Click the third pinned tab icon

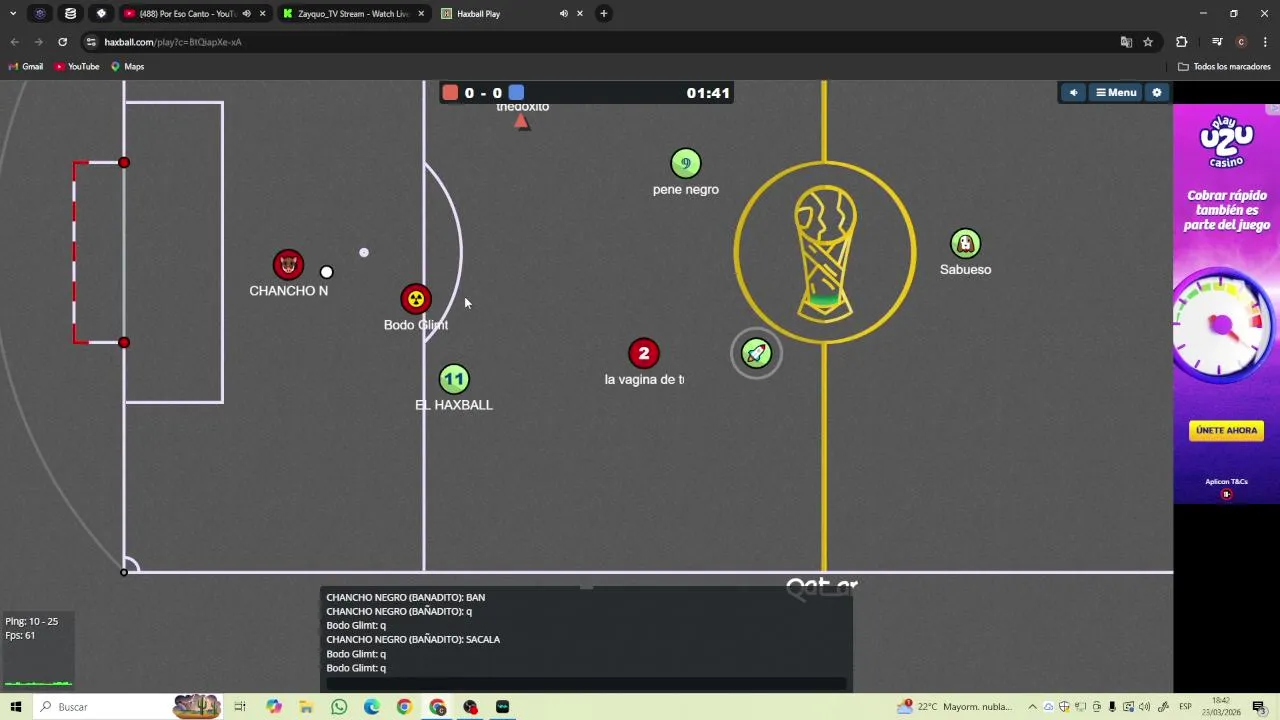tap(101, 14)
